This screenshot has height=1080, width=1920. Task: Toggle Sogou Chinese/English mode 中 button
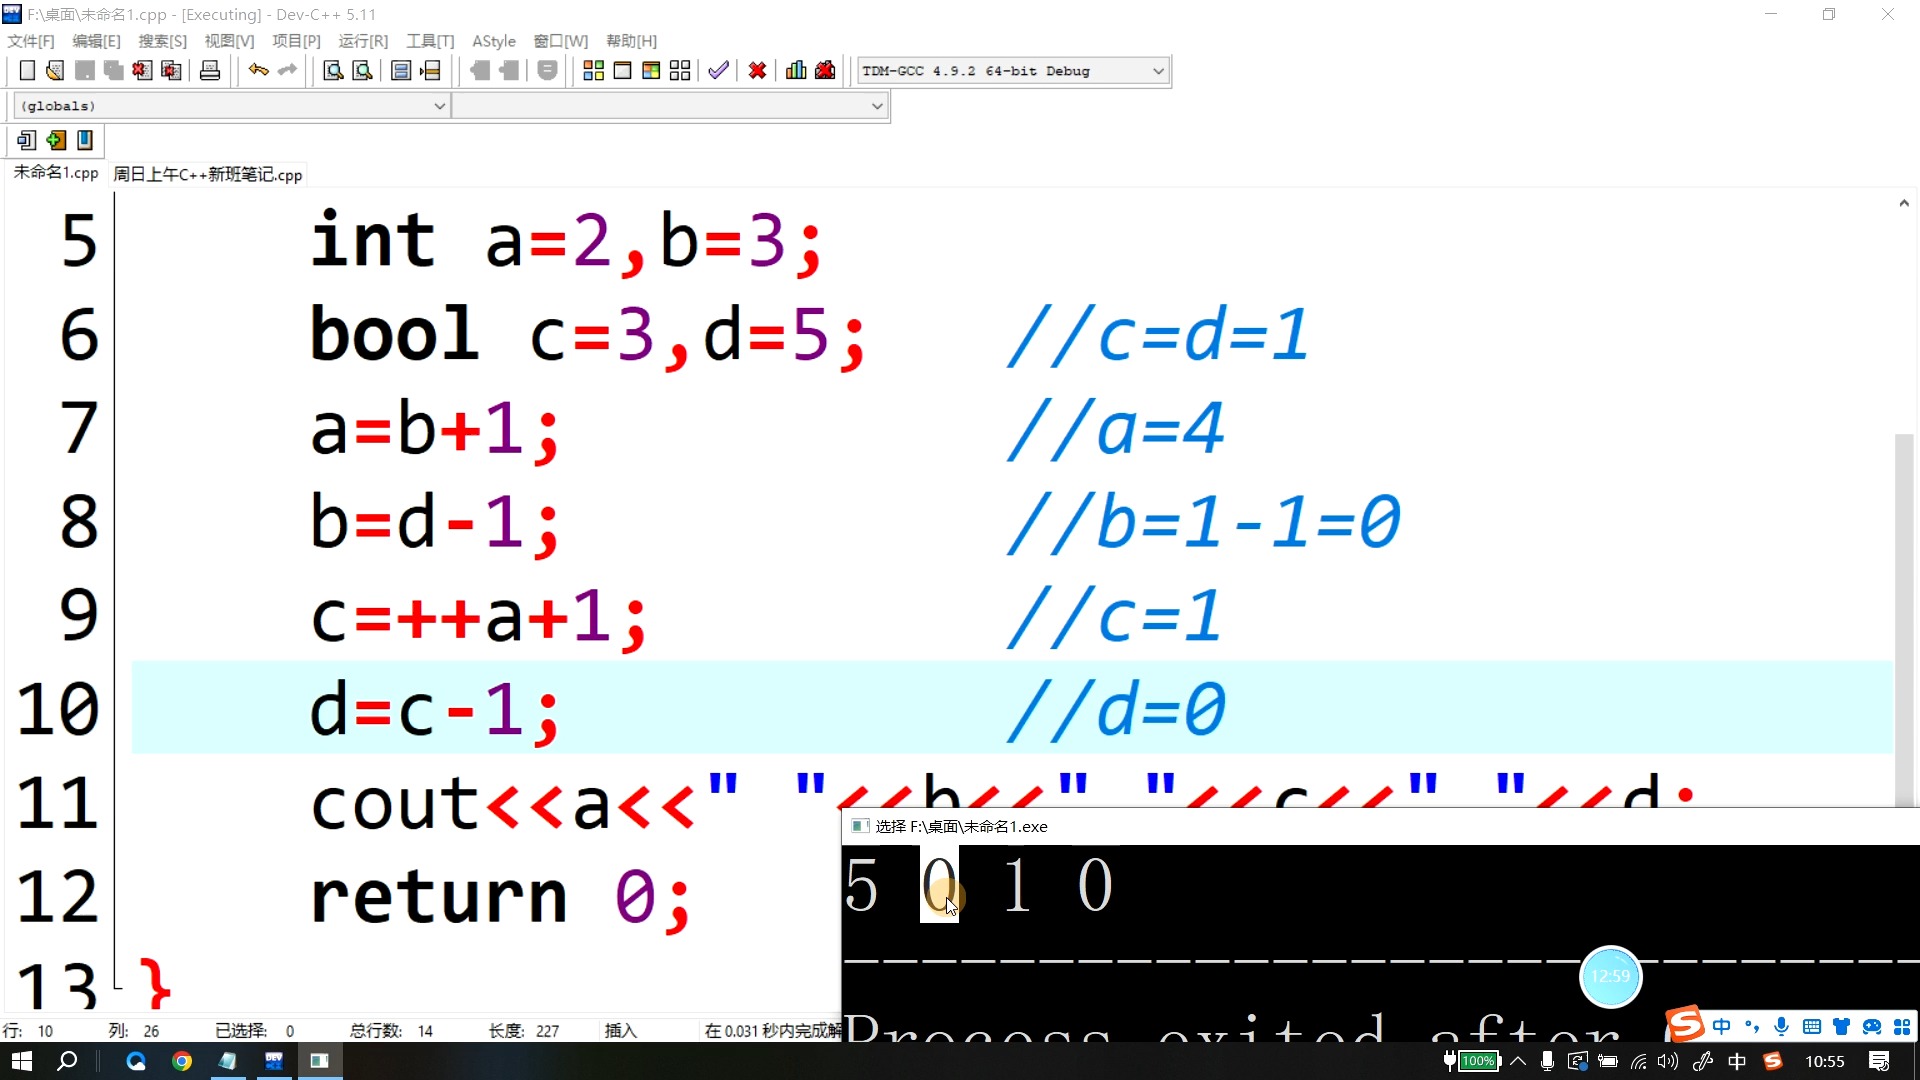point(1722,1027)
